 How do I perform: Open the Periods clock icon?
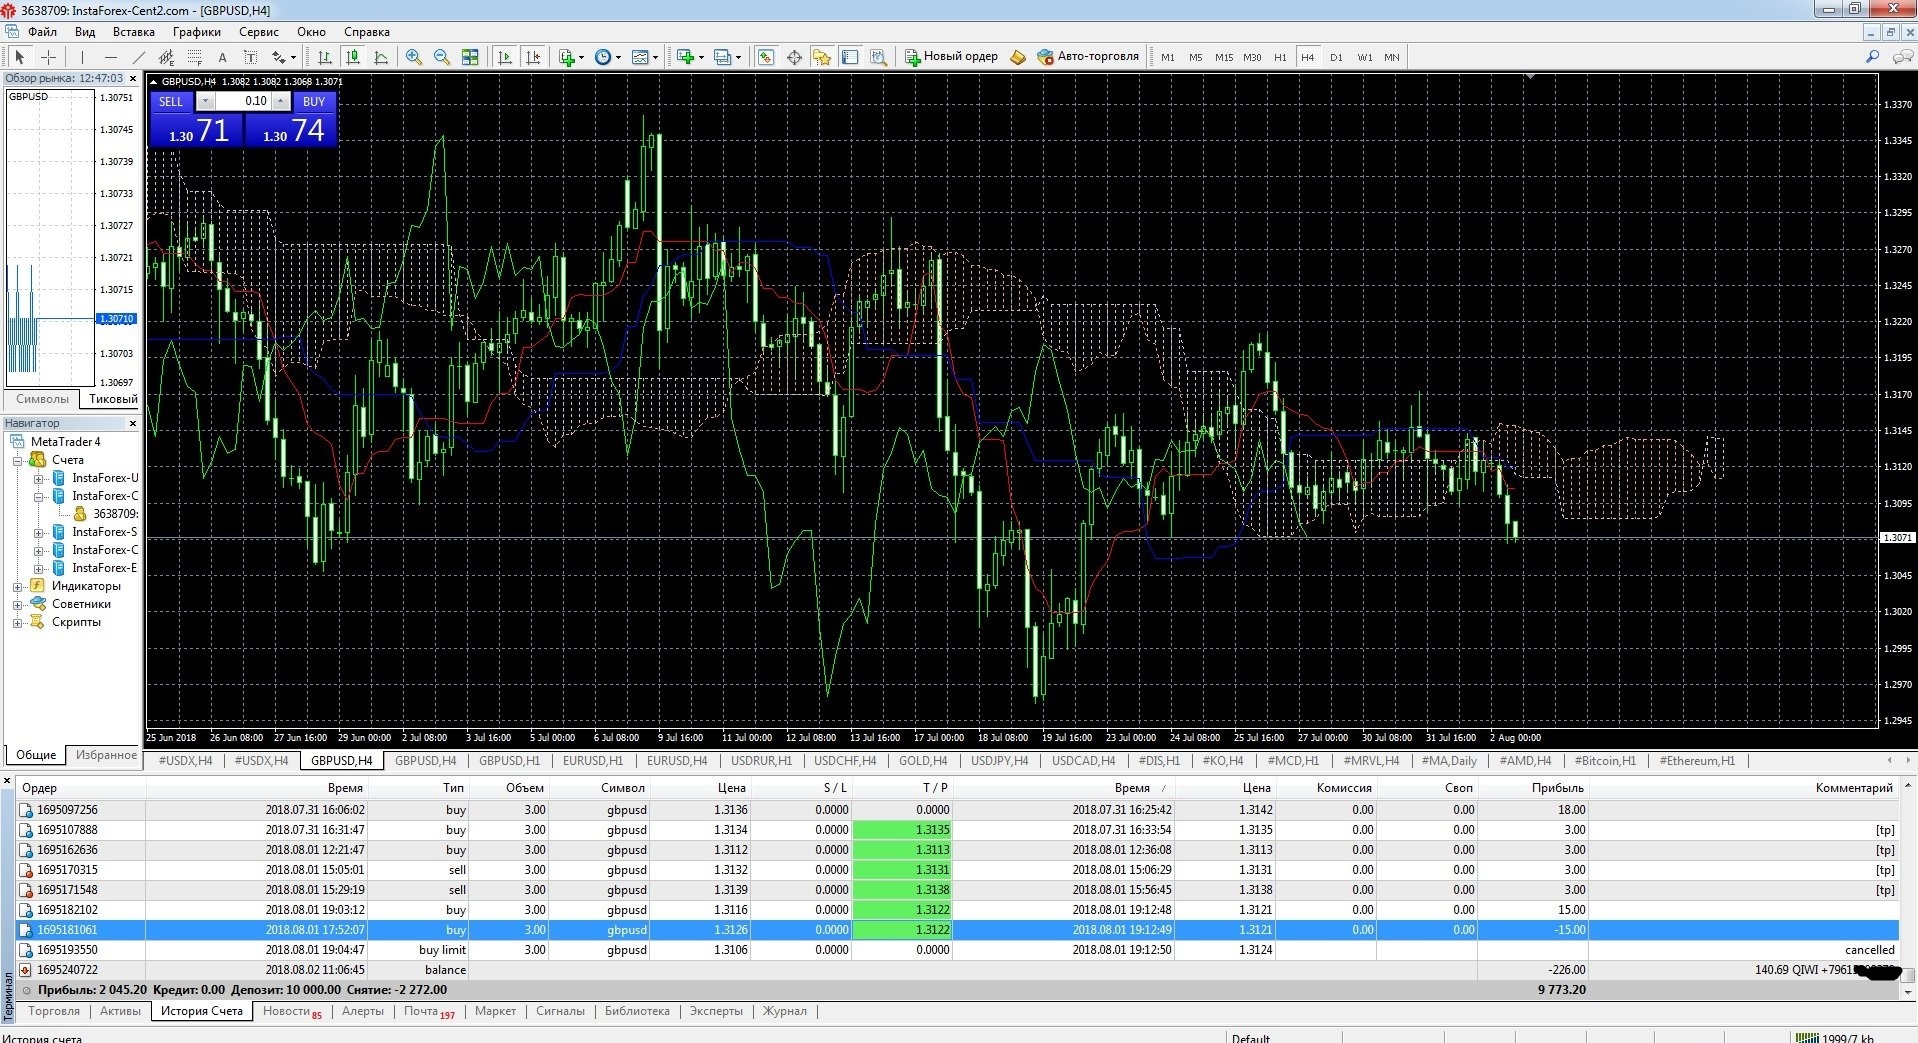[x=603, y=57]
